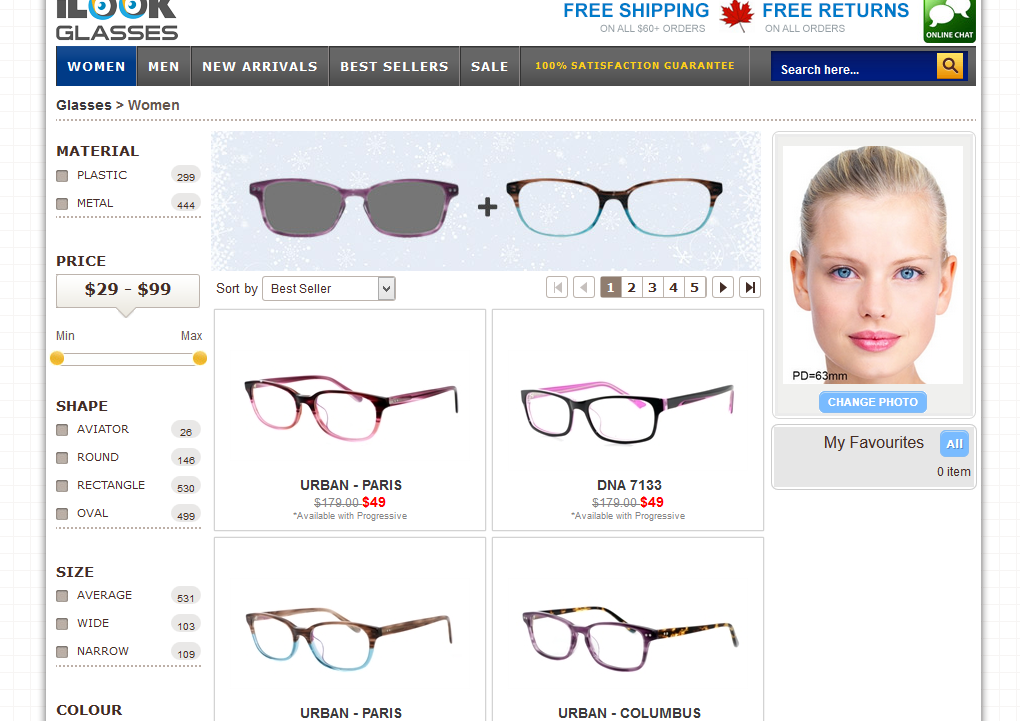
Task: Enable the Aviator shape filter
Action: 62,430
